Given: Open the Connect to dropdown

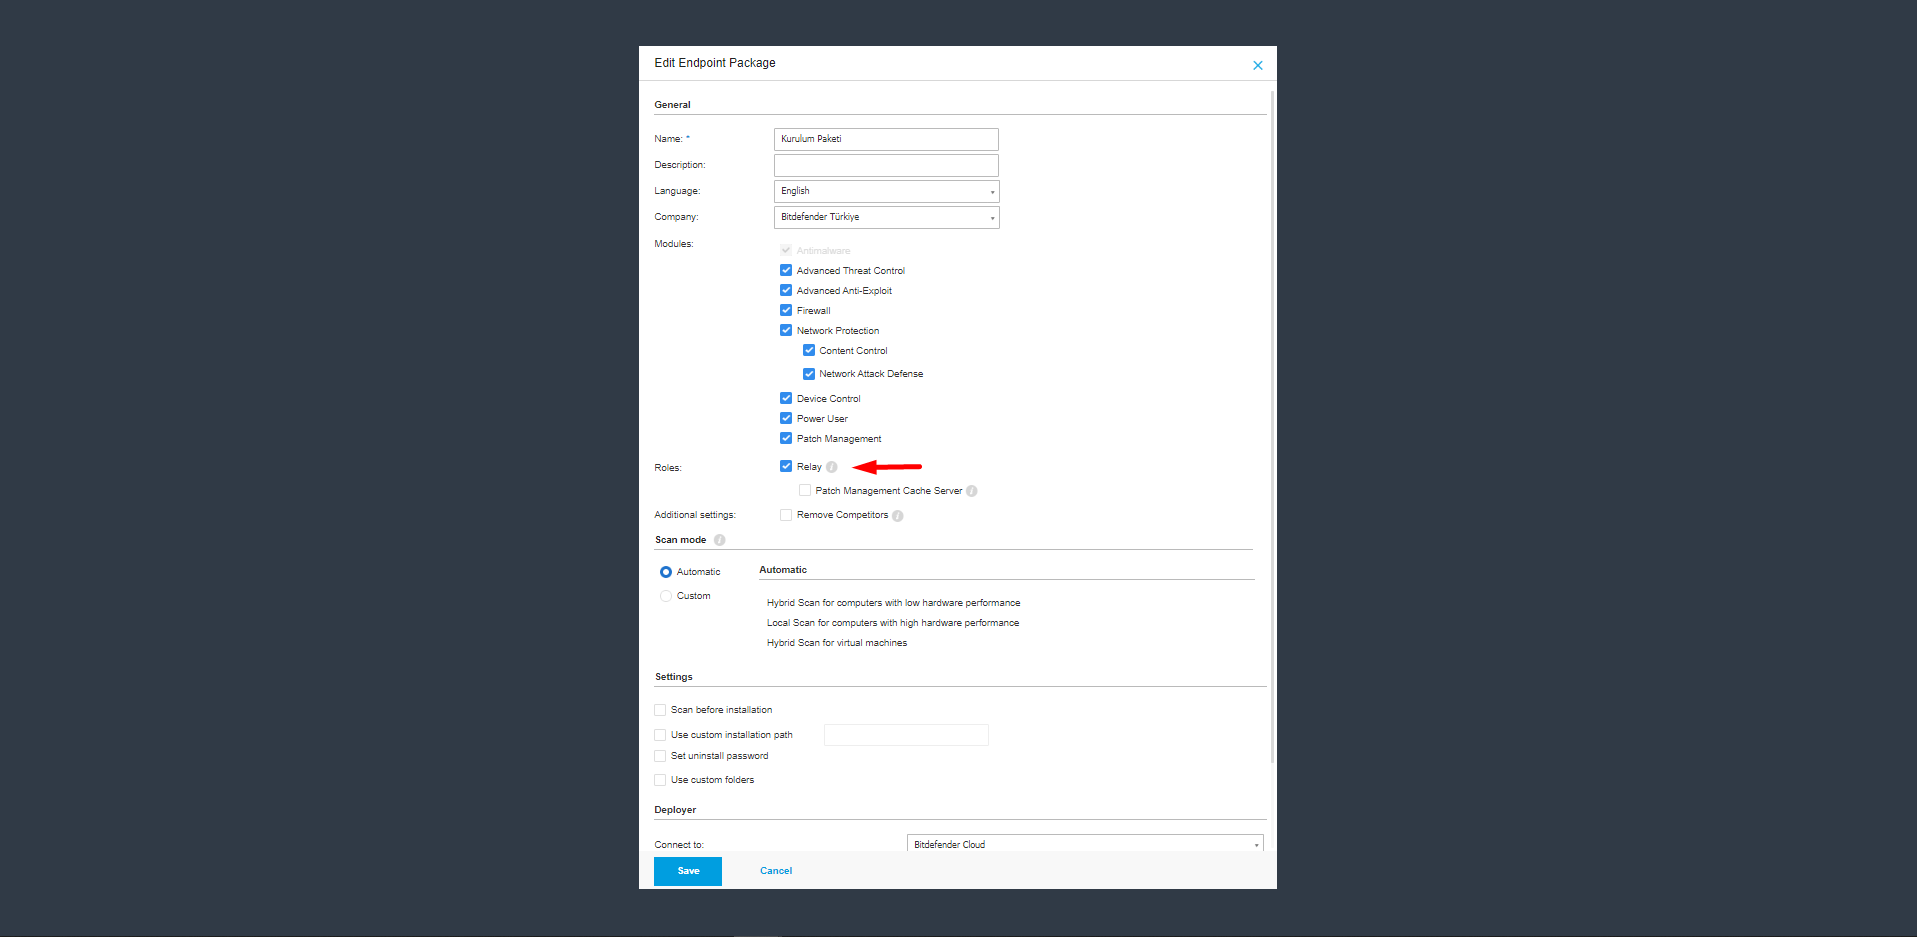Looking at the screenshot, I should [1084, 844].
